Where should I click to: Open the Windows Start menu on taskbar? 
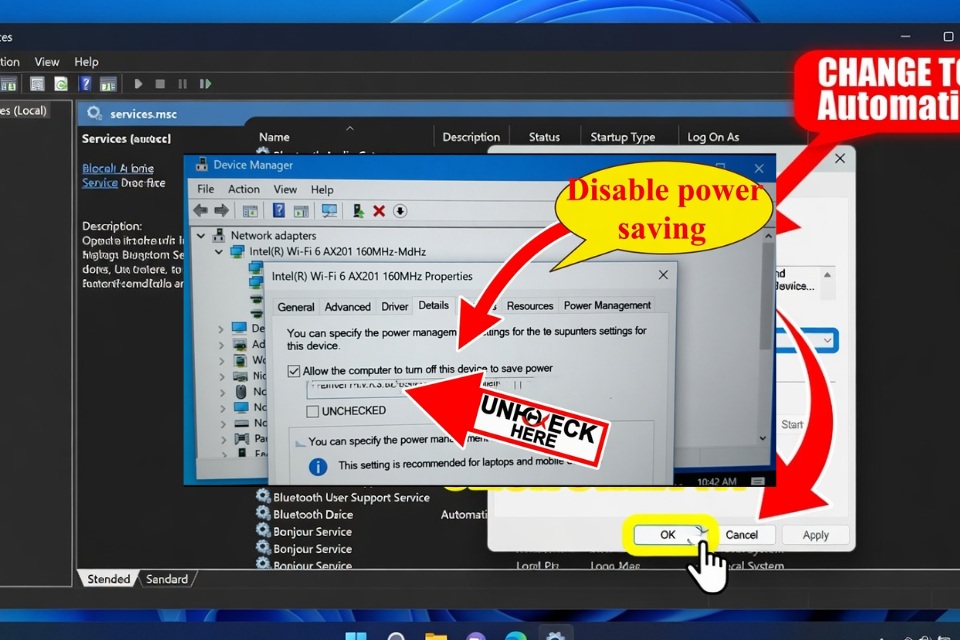[x=356, y=636]
